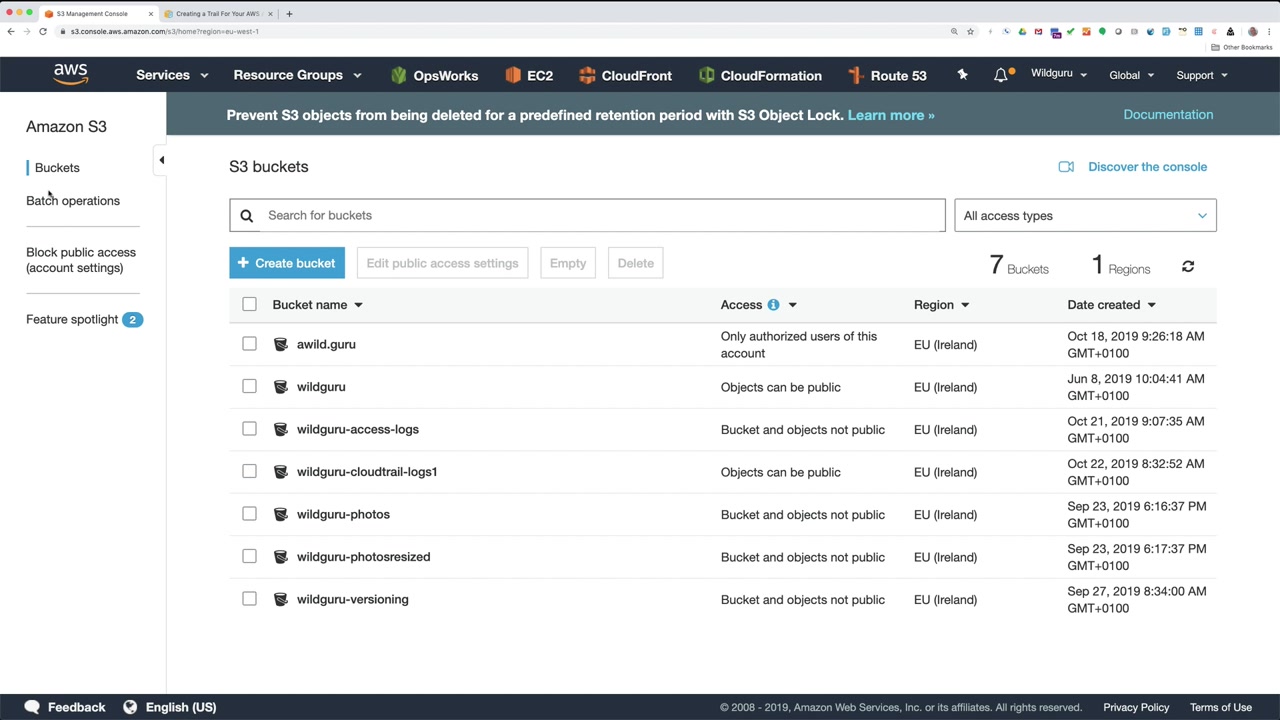Open Block public access account settings

(x=81, y=260)
